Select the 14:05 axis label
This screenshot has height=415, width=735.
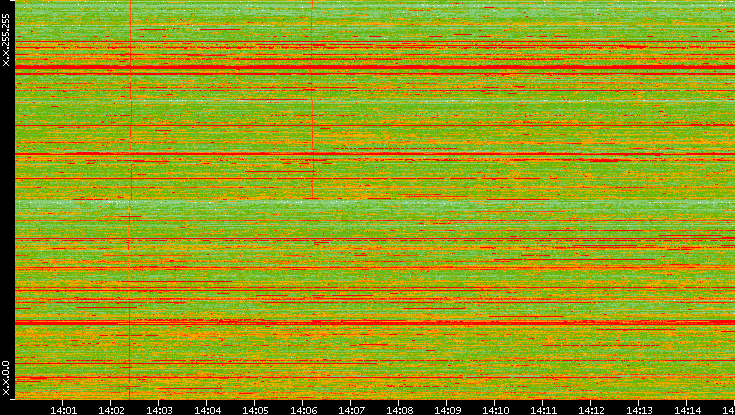[x=255, y=411]
